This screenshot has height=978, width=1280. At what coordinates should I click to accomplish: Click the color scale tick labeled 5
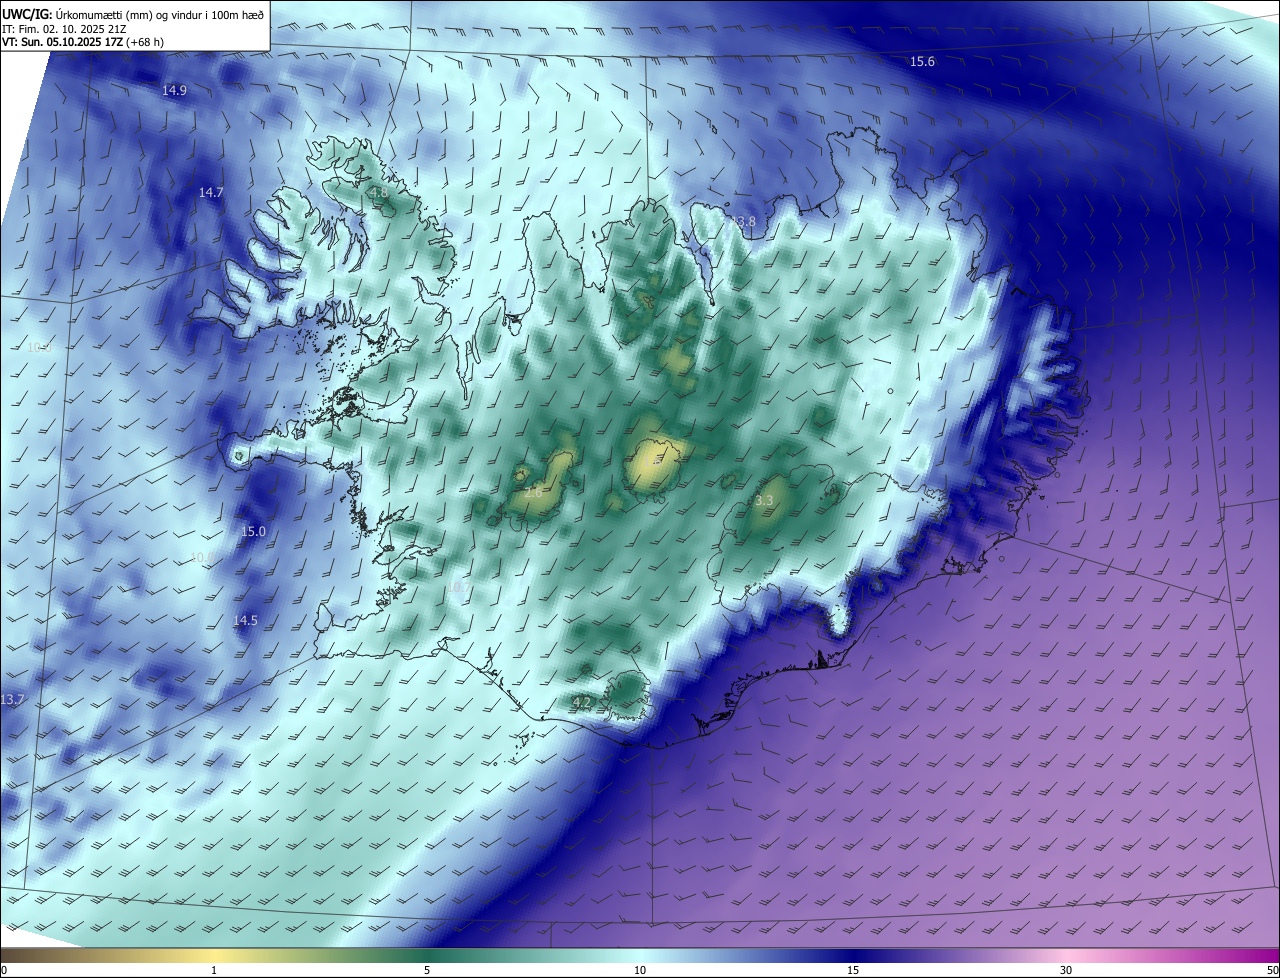[x=427, y=970]
